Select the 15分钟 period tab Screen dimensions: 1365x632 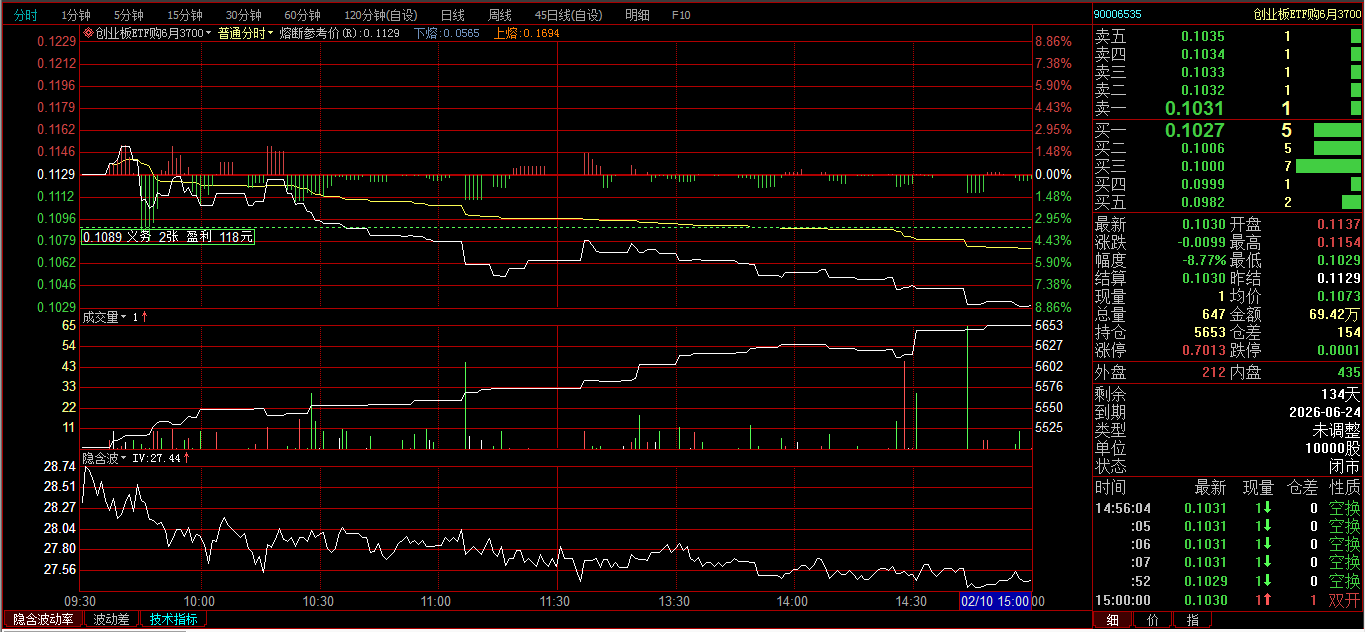tap(185, 15)
